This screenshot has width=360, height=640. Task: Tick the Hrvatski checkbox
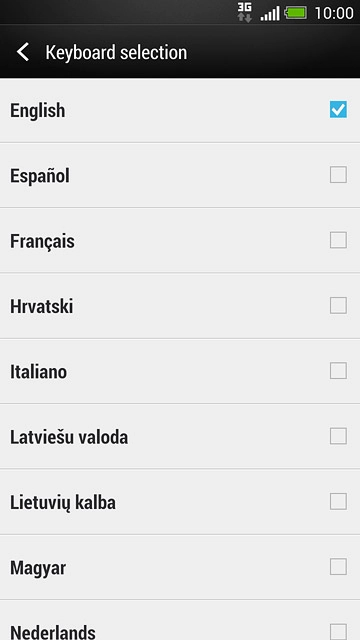(x=338, y=305)
